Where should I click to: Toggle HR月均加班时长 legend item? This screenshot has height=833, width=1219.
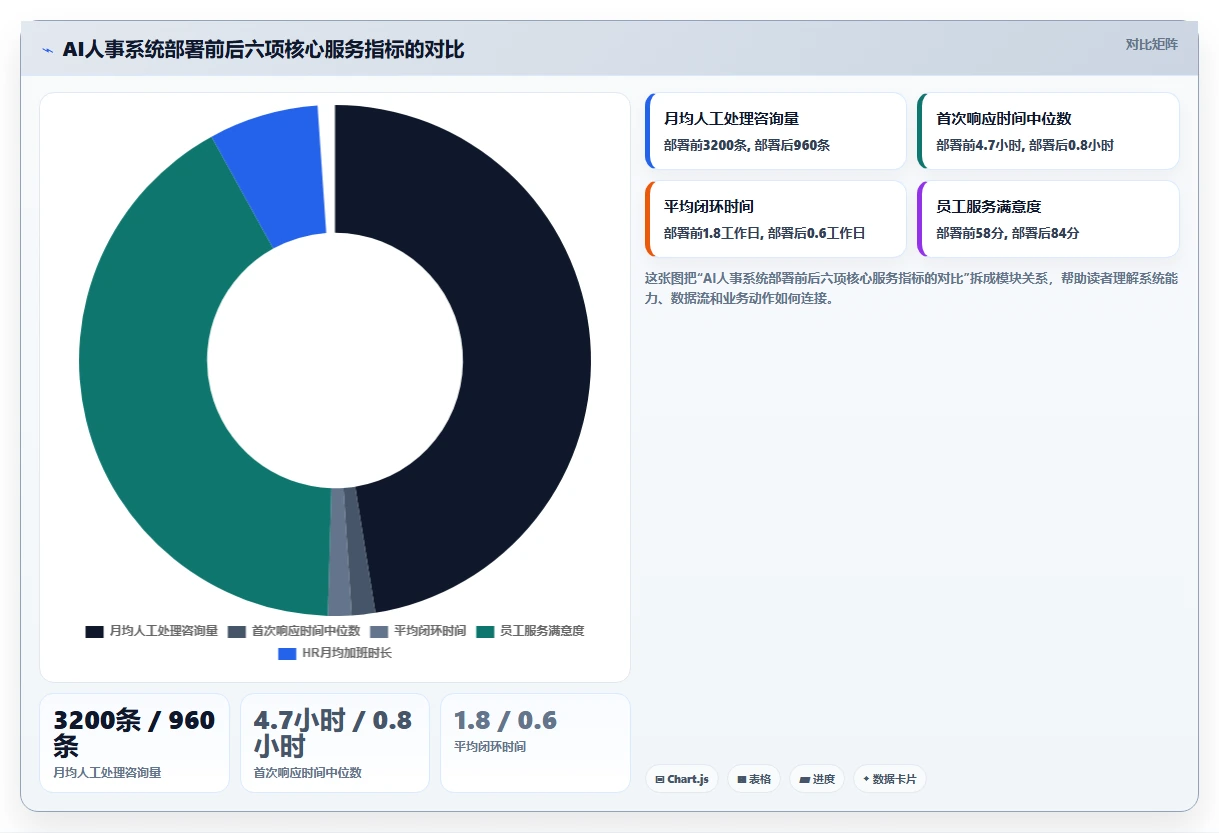335,653
